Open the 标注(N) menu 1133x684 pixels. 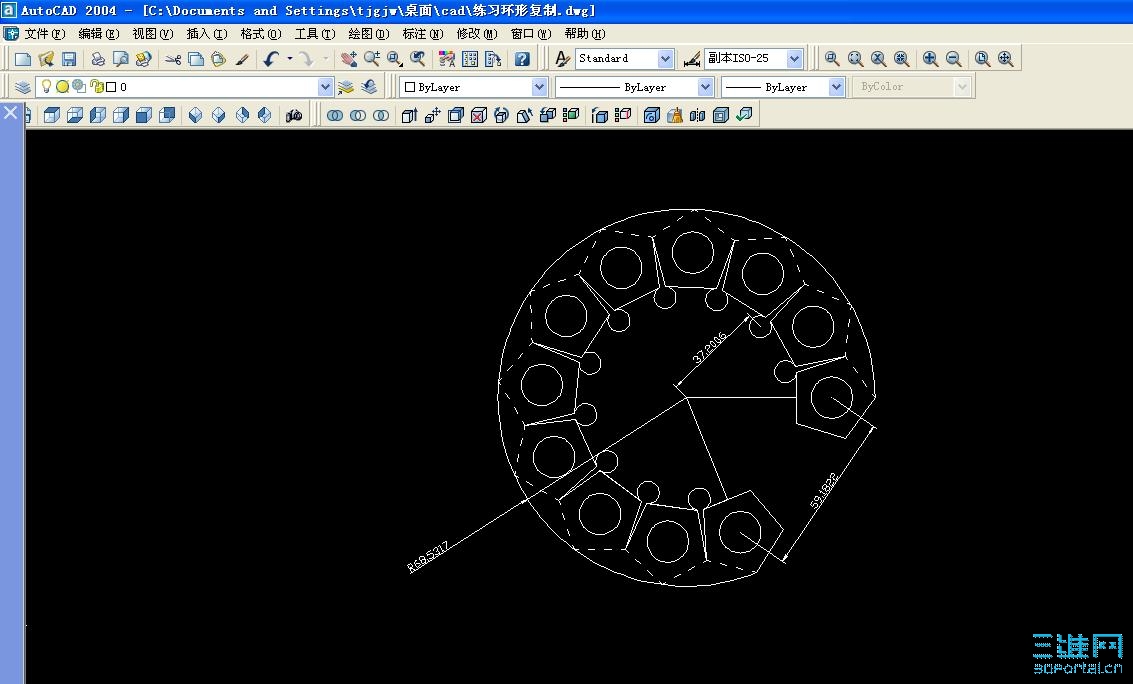423,34
